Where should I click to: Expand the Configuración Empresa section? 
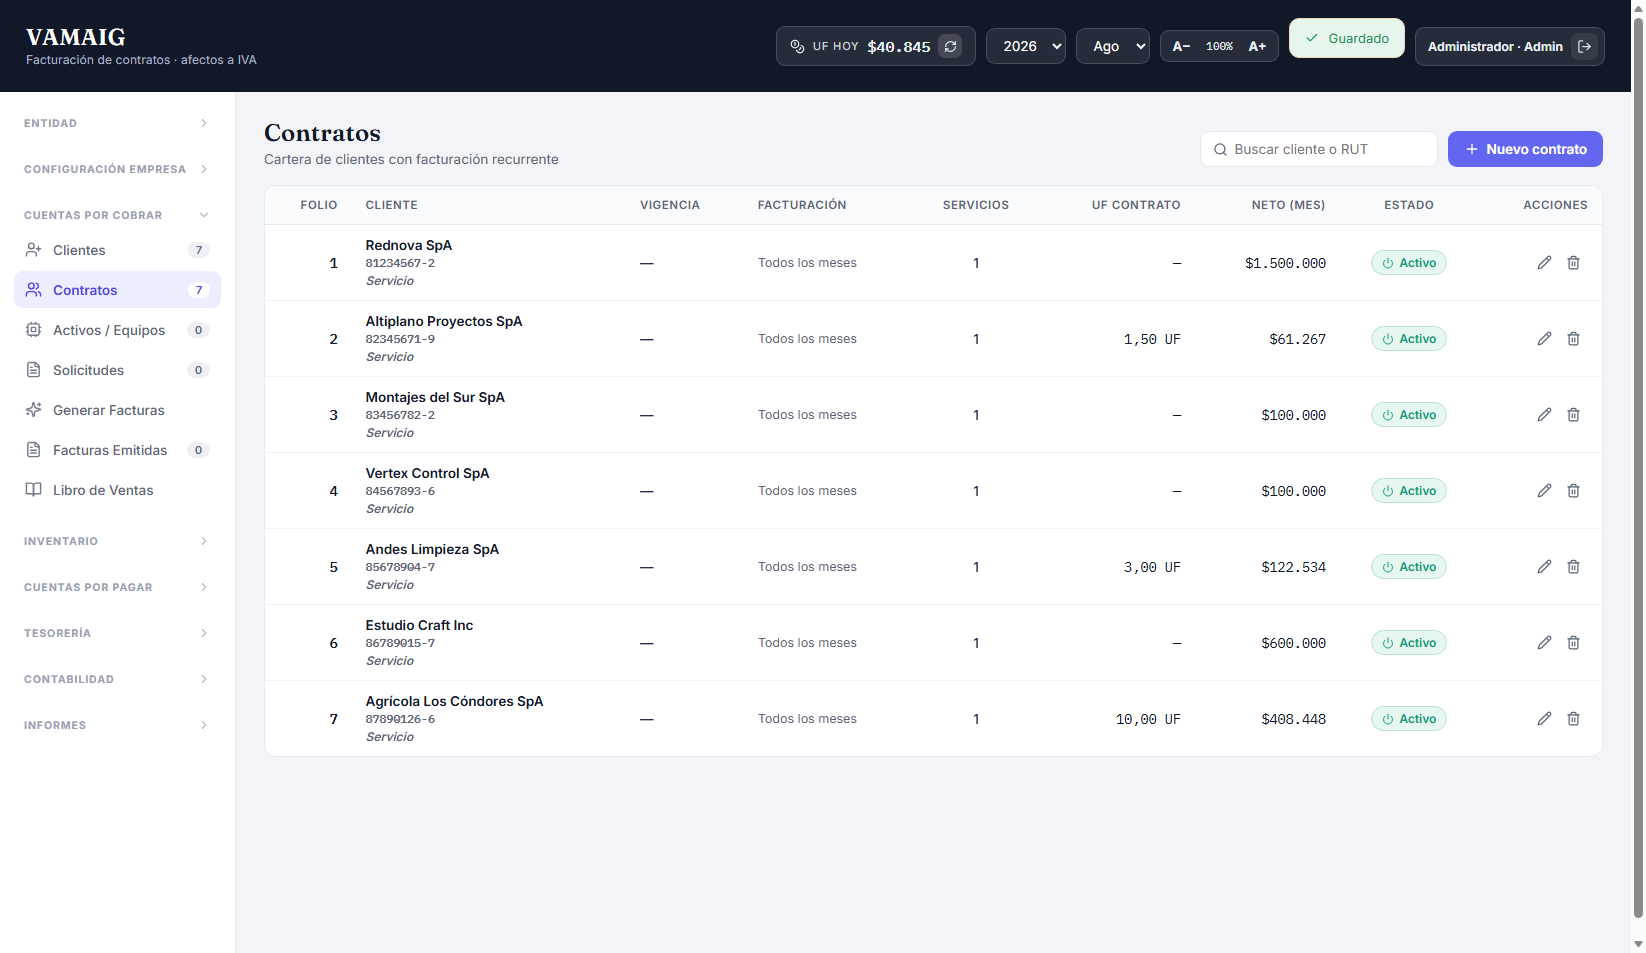[117, 169]
